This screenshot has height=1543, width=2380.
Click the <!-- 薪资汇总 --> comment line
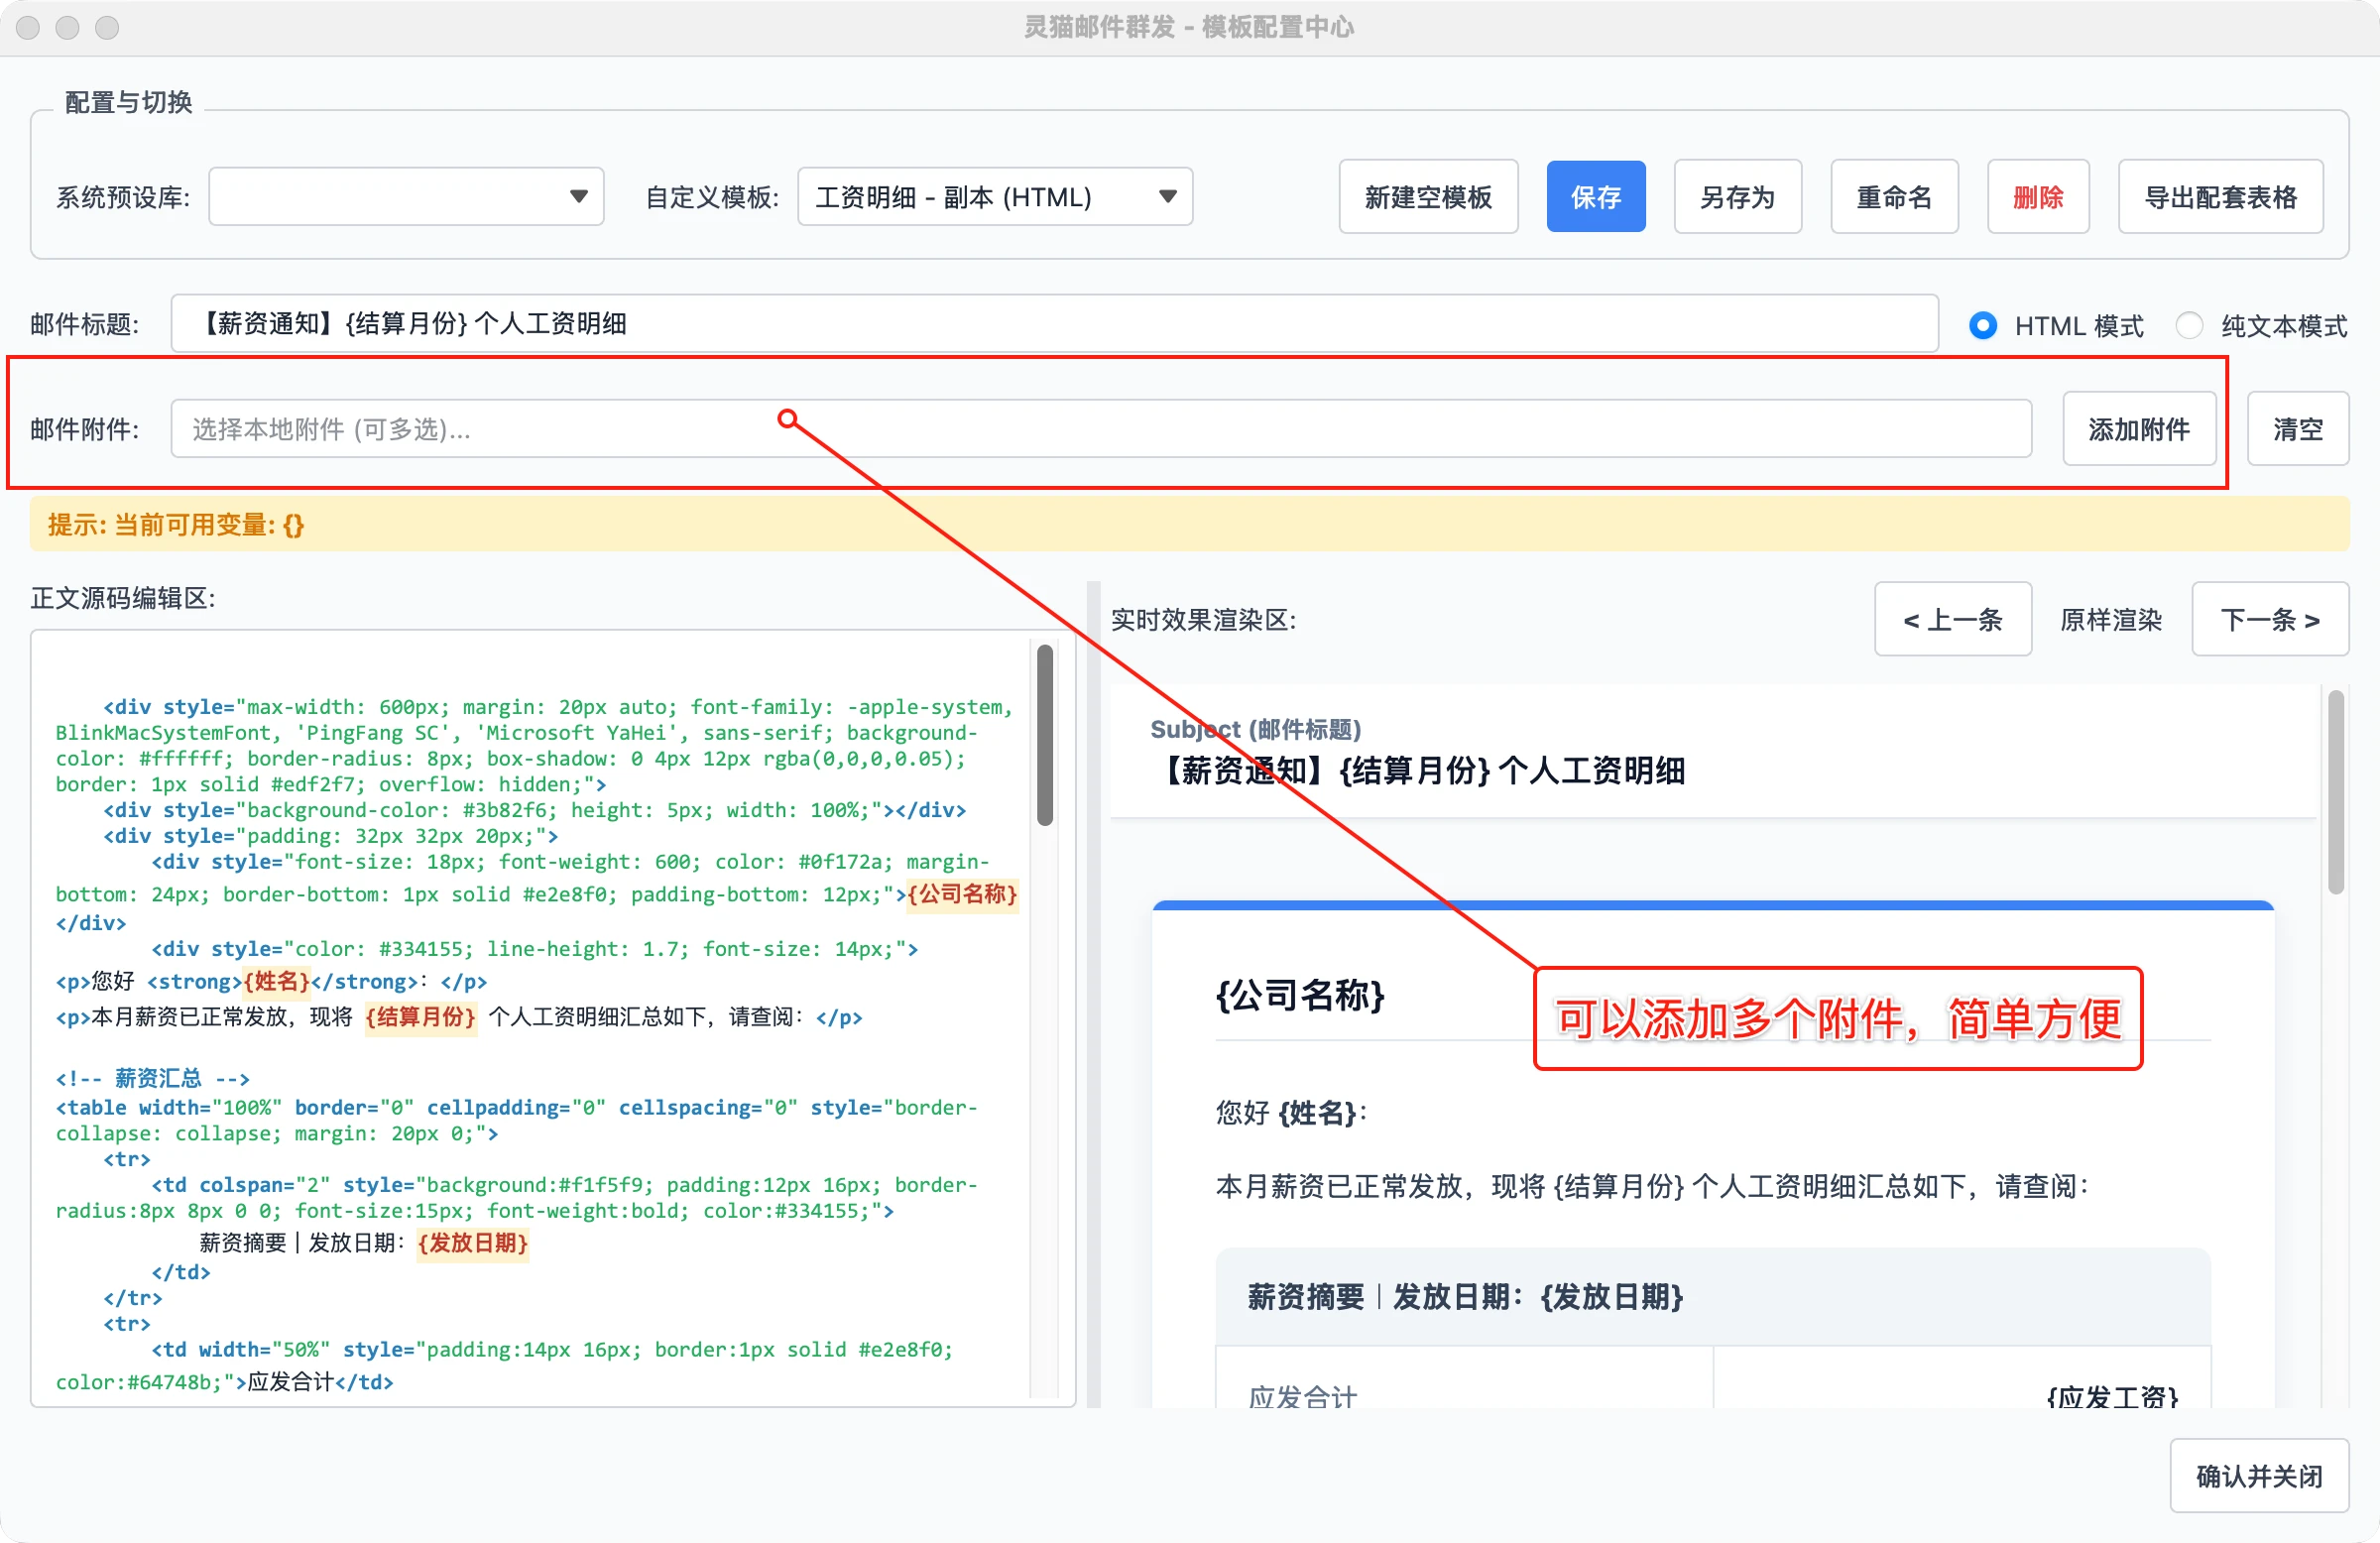tap(152, 1078)
